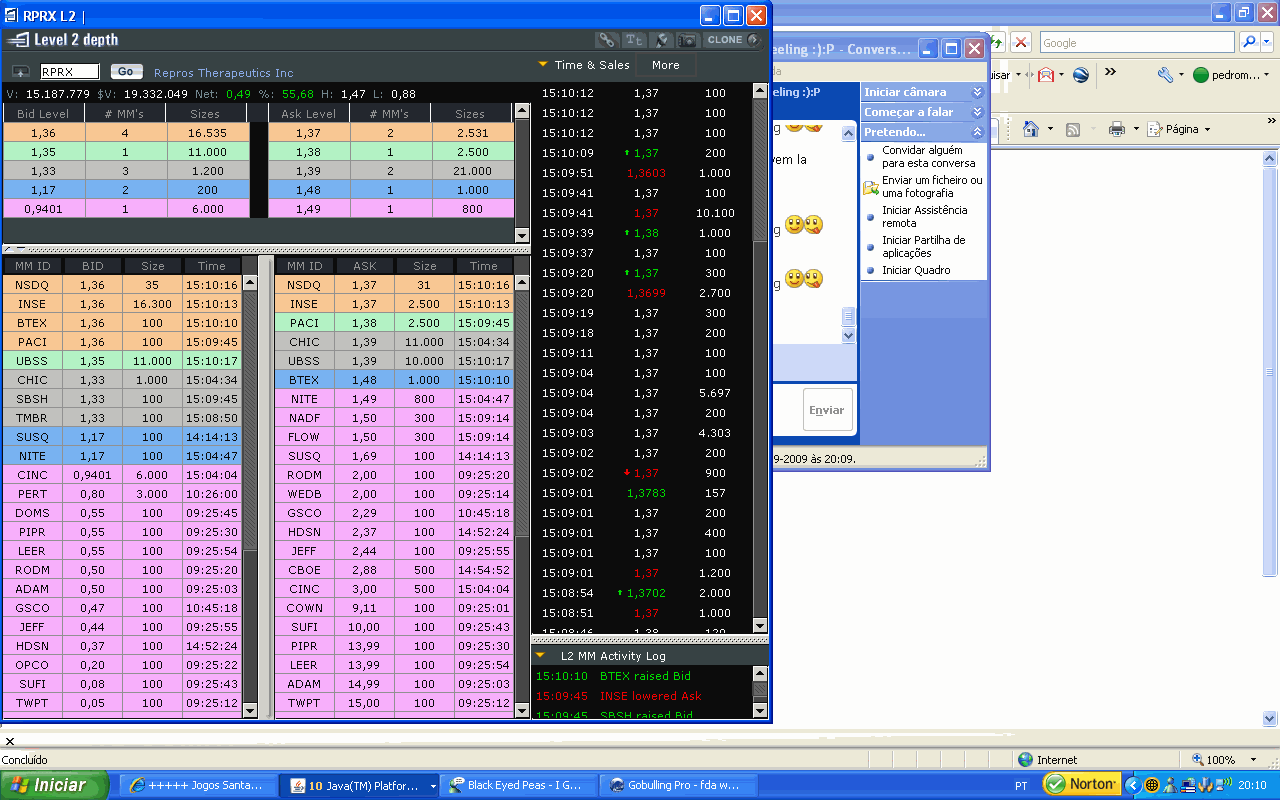The image size is (1280, 800).
Task: Click the magnifier search icon in browser
Action: [1249, 43]
